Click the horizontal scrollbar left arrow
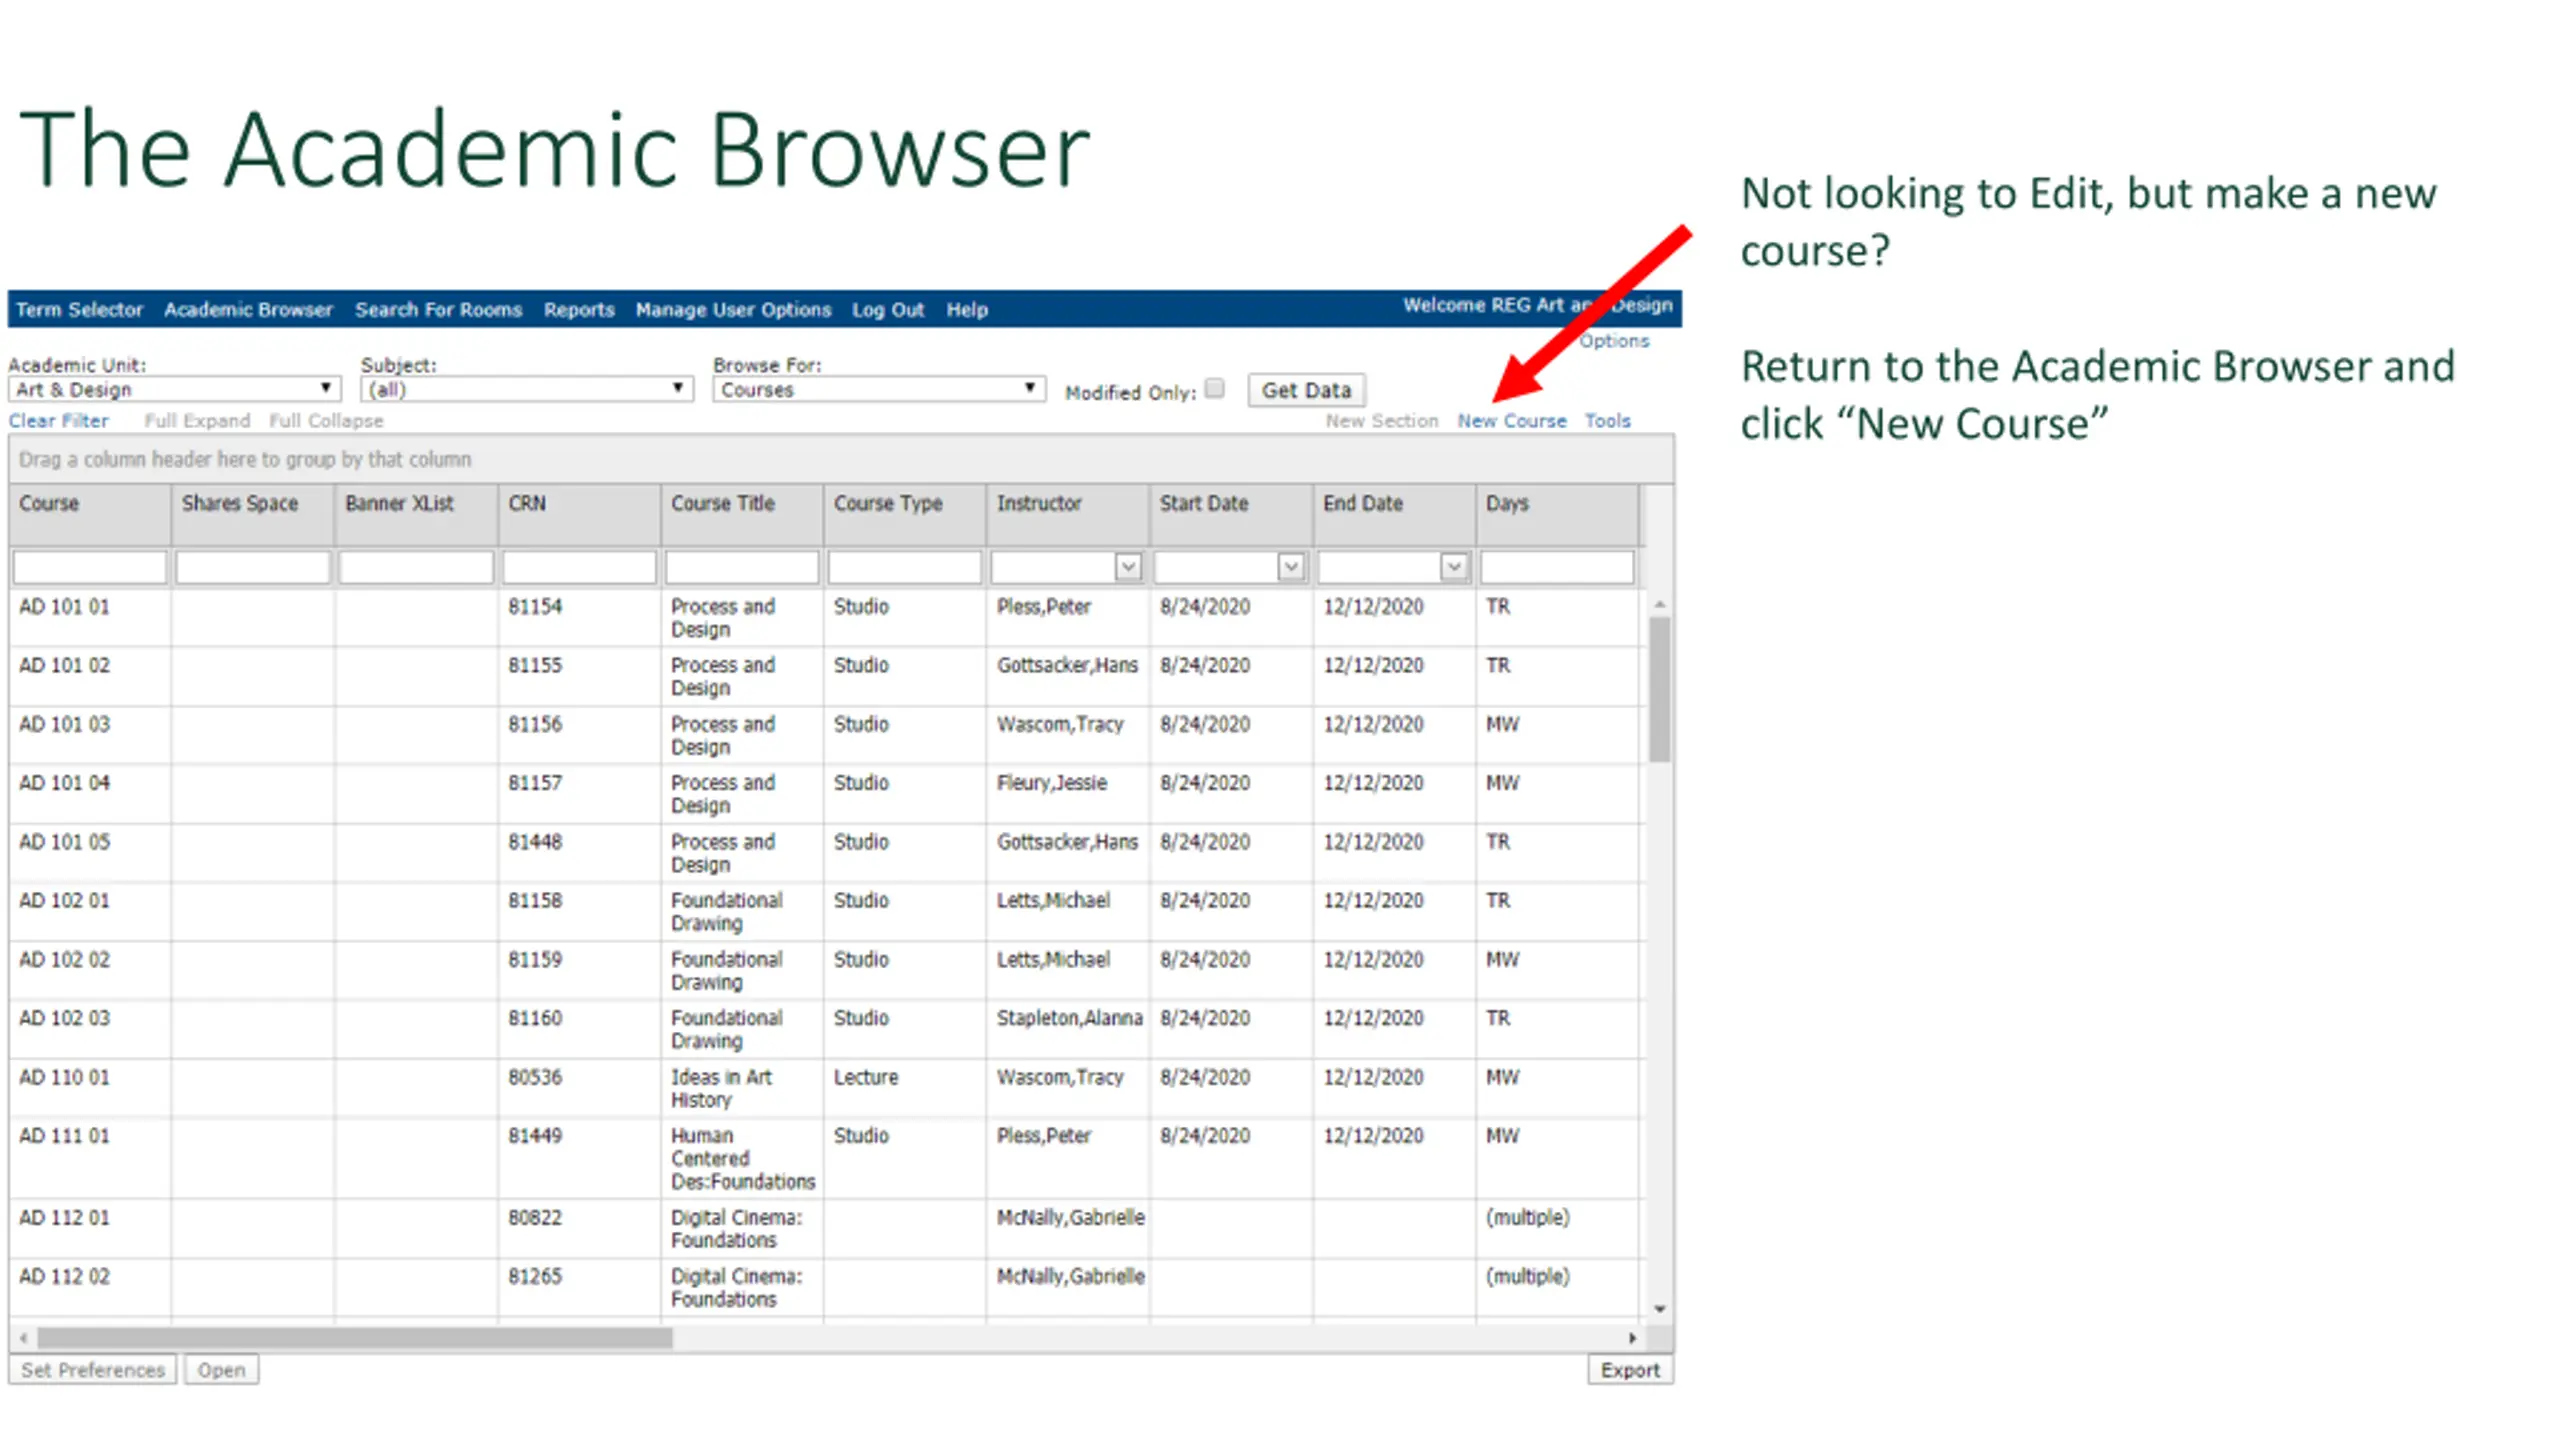The height and width of the screenshot is (1440, 2560). tap(23, 1338)
